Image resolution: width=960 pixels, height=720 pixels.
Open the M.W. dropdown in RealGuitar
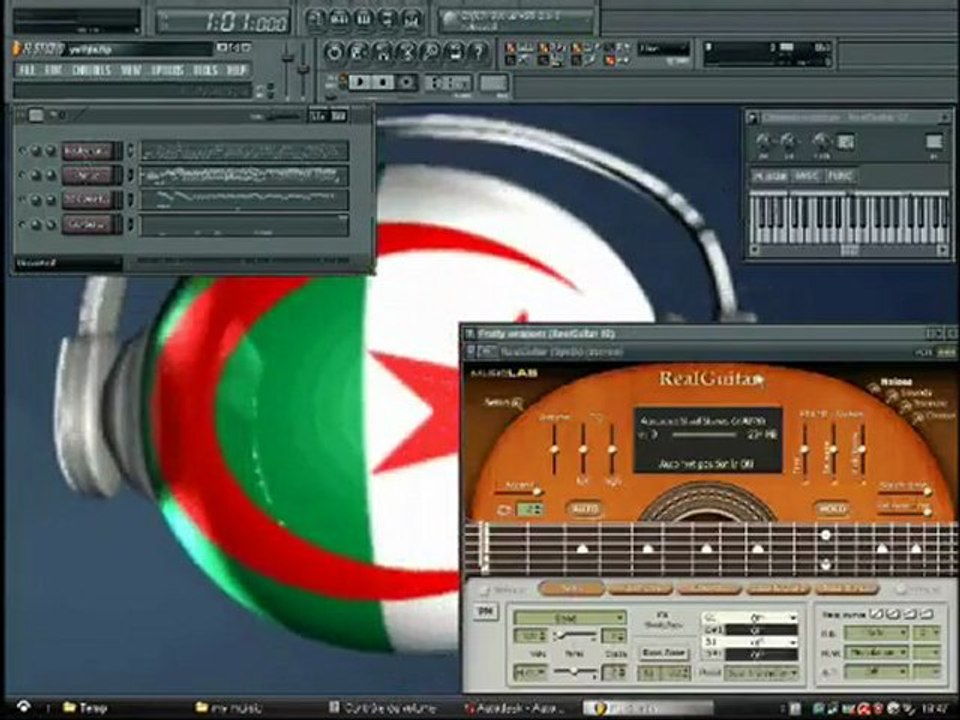876,653
